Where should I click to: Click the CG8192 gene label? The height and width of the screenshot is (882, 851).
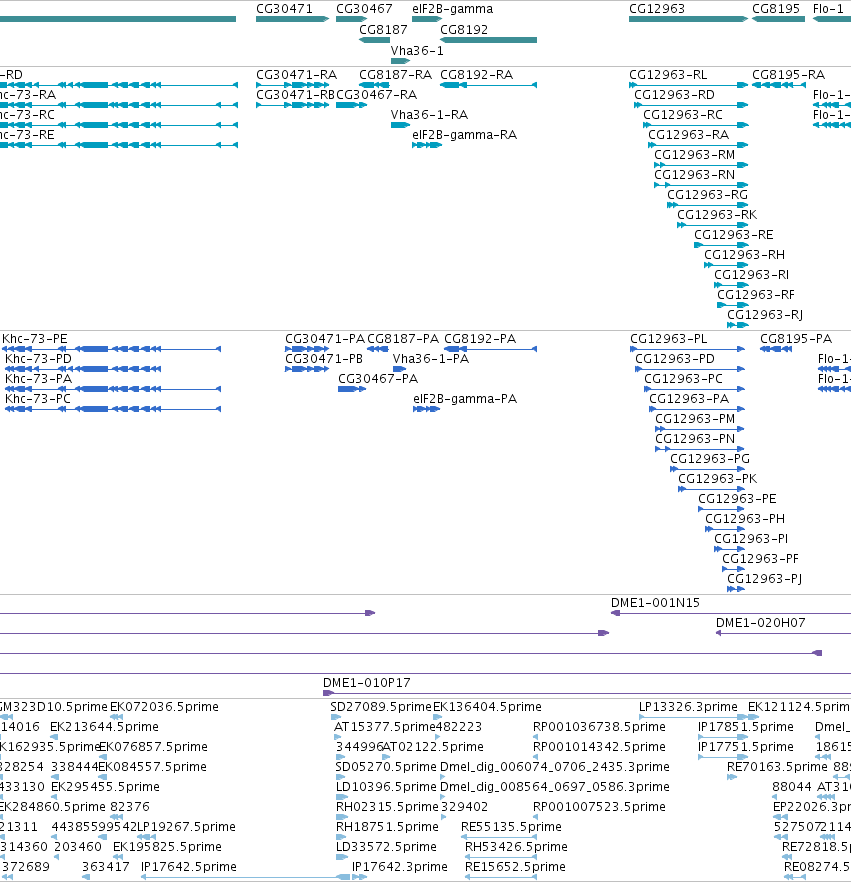click(x=464, y=30)
